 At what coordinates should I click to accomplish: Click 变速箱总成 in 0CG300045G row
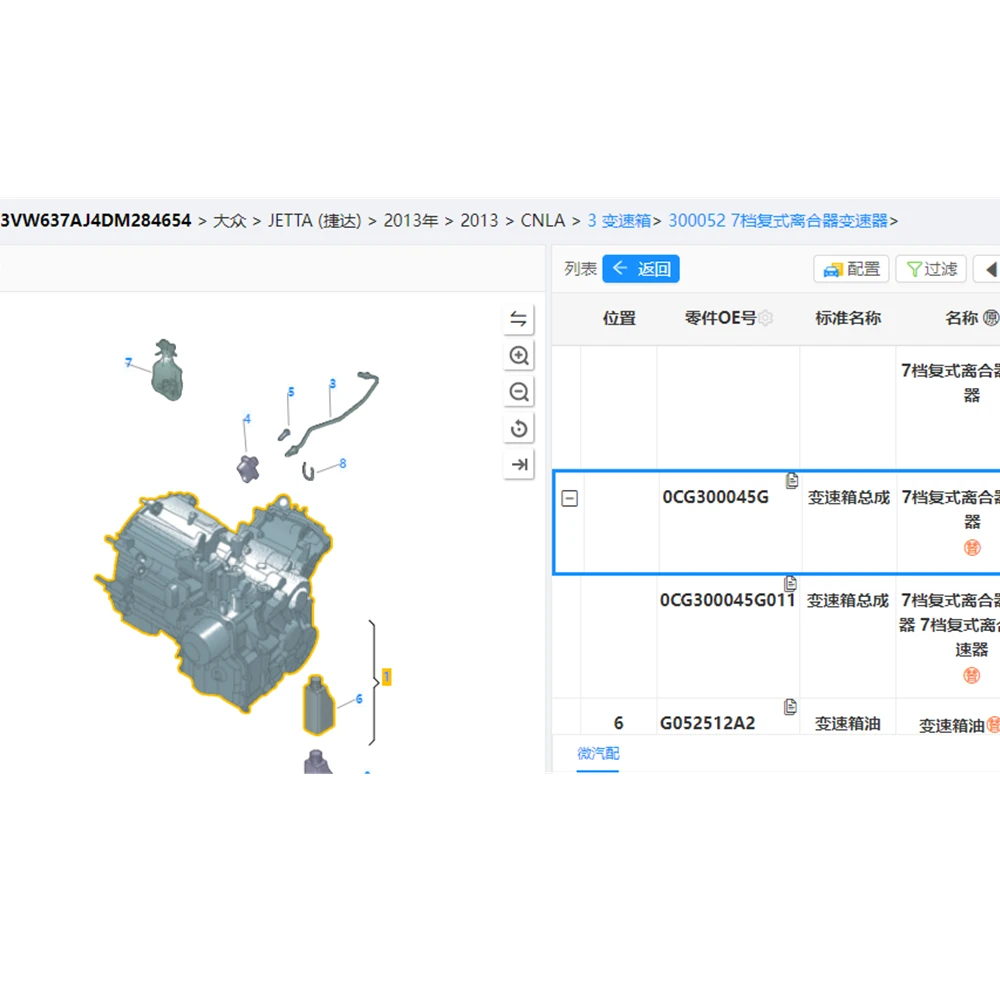click(x=849, y=497)
